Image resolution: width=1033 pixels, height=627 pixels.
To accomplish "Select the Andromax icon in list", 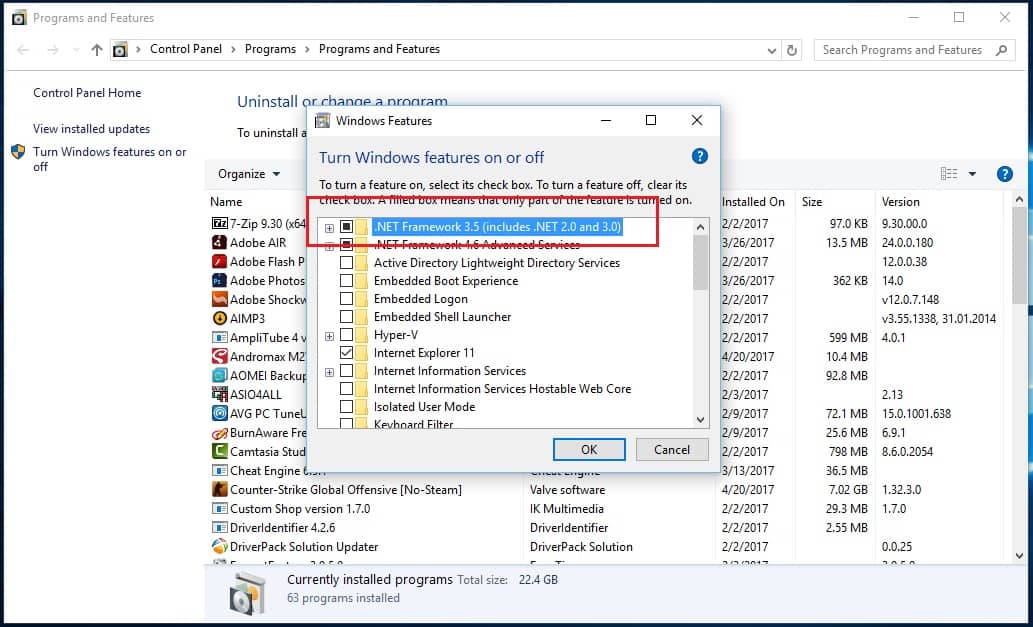I will pos(219,356).
